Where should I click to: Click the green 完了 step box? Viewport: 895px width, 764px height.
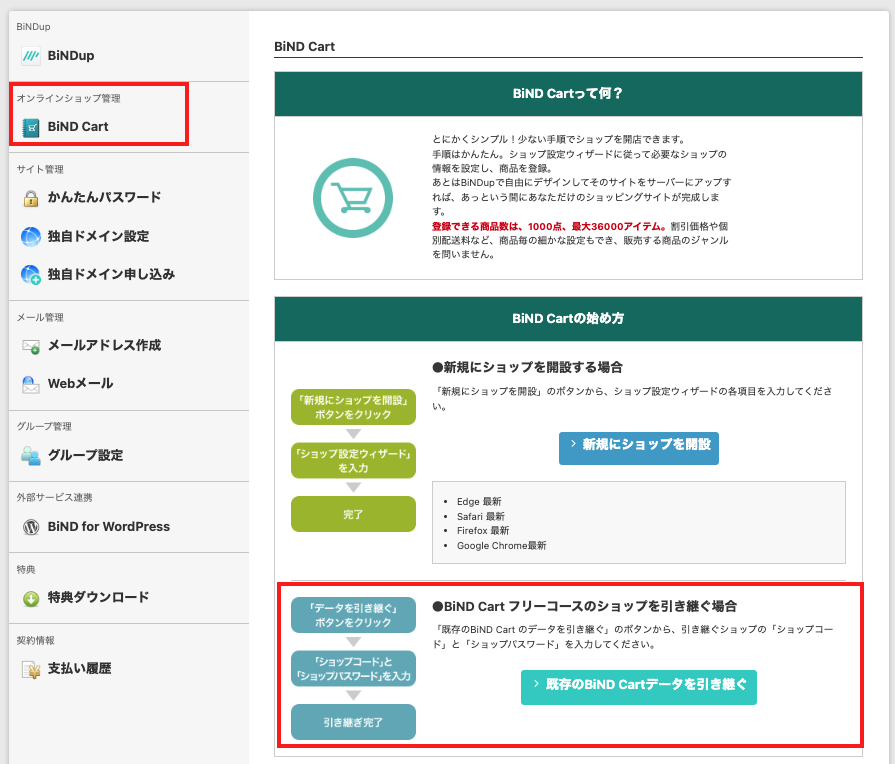click(x=353, y=514)
